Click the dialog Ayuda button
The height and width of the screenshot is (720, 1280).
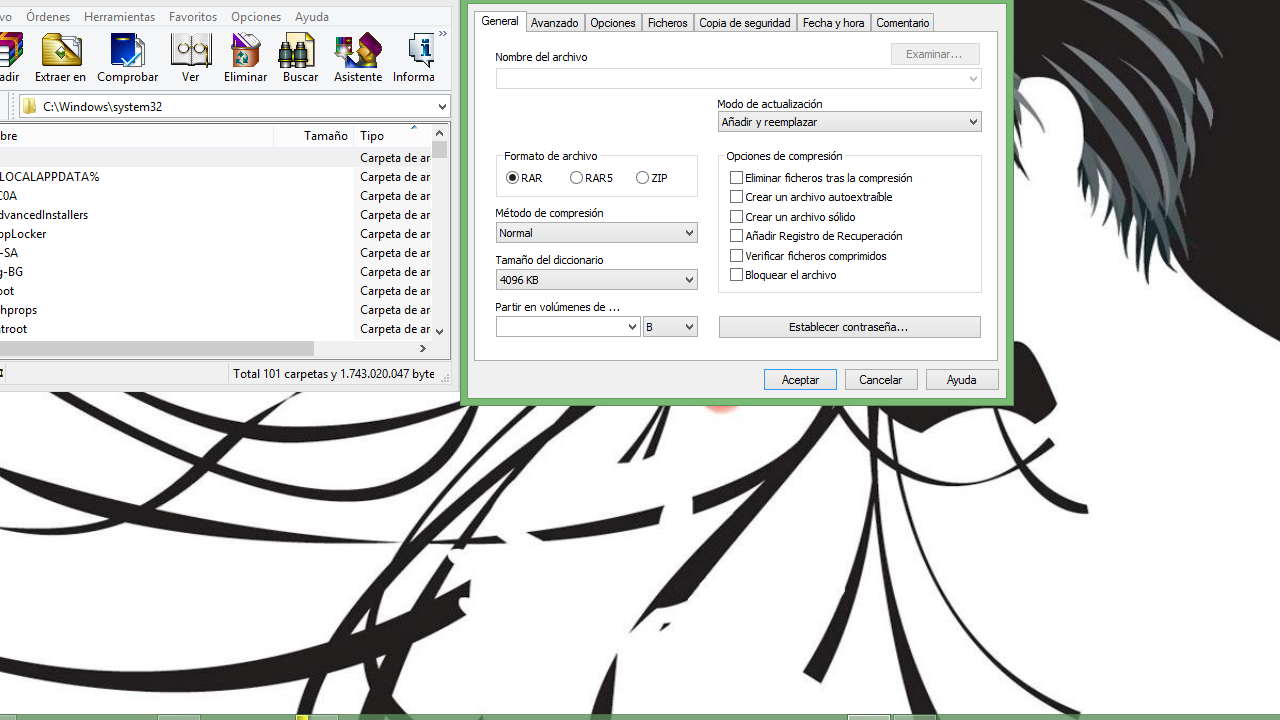point(962,380)
